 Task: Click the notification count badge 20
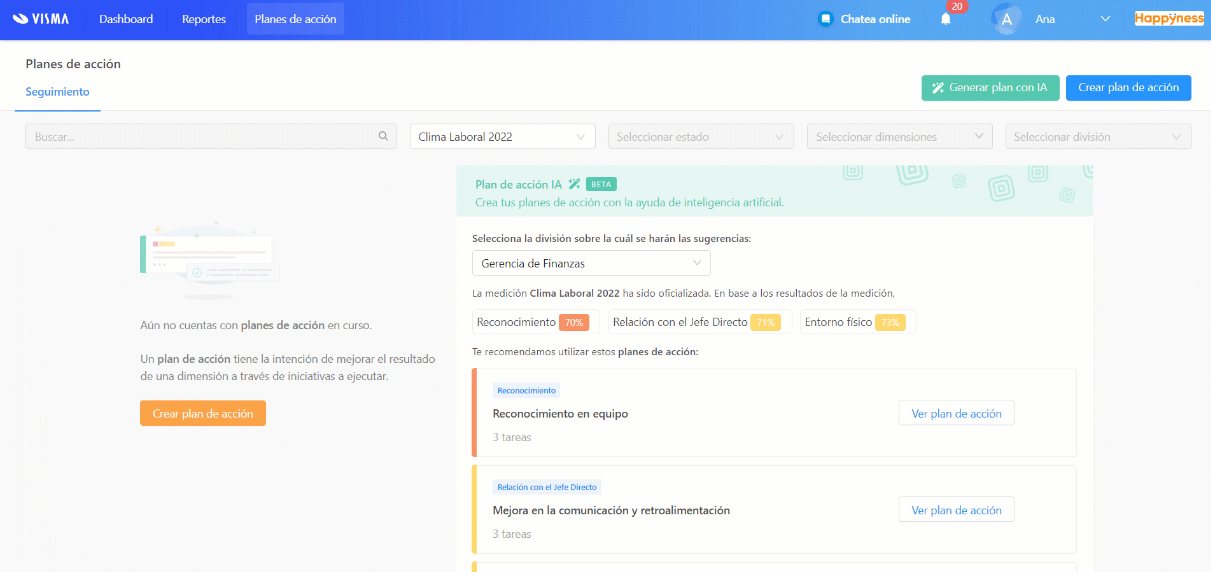[957, 7]
